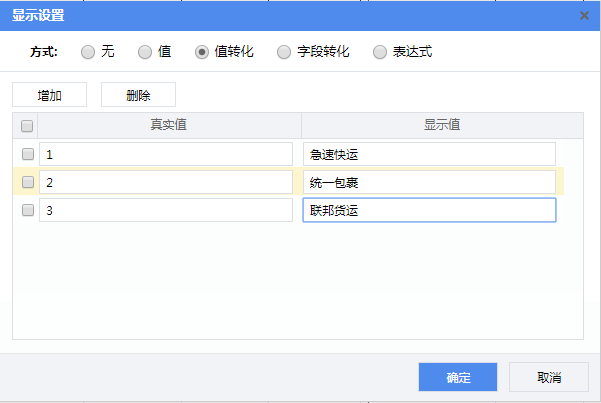Tick the checkbox for row 2
The width and height of the screenshot is (601, 403).
(x=27, y=182)
